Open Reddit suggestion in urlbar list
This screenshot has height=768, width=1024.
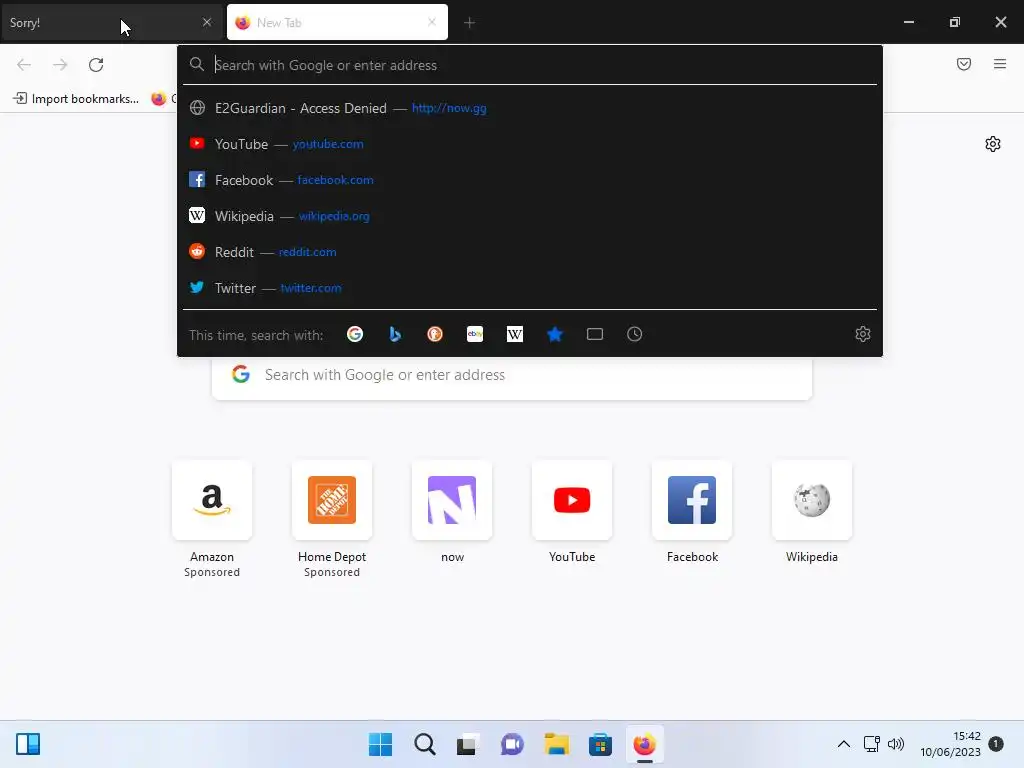coord(530,252)
